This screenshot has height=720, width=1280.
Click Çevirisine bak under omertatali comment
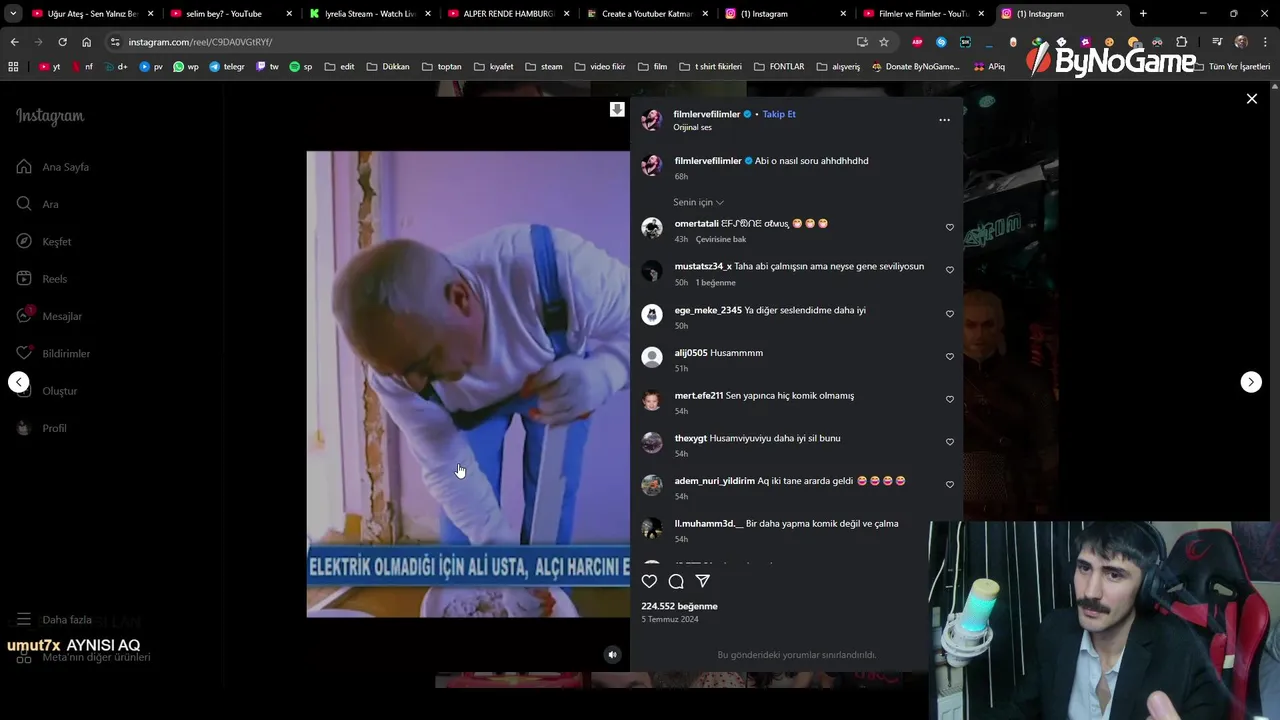pos(721,239)
